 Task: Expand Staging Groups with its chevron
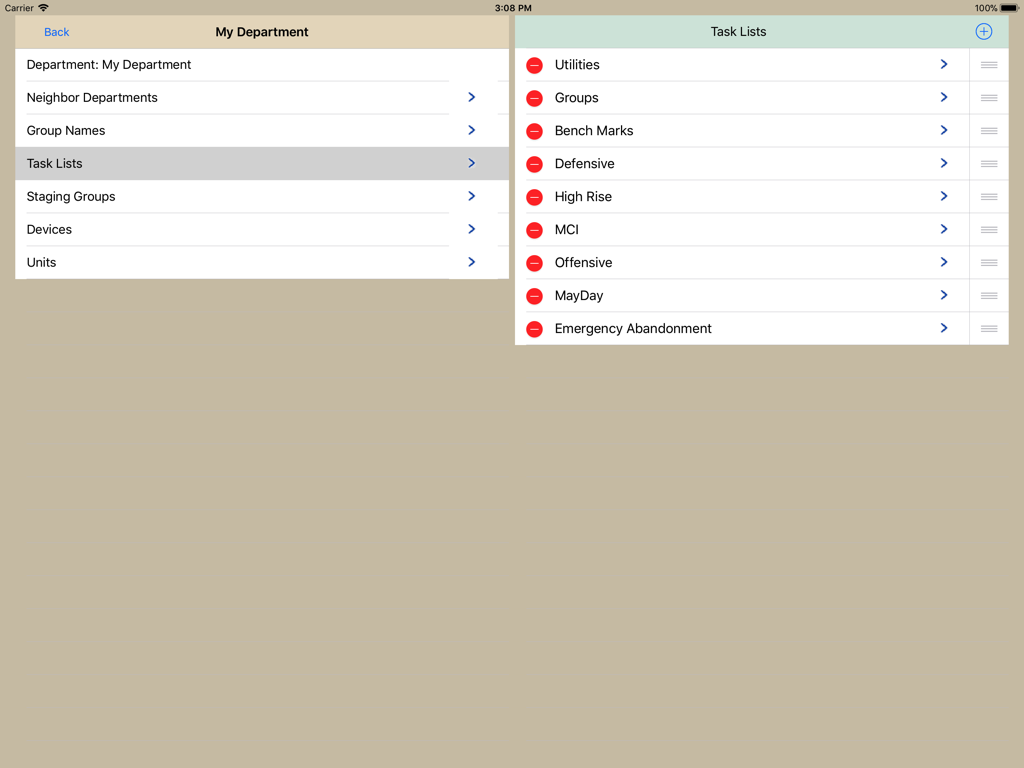click(471, 196)
